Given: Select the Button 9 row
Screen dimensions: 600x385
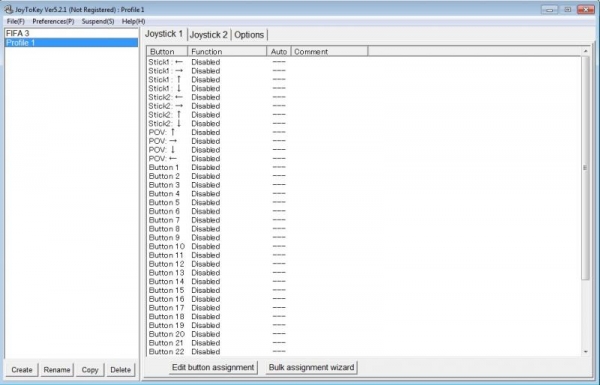Looking at the screenshot, I should click(364, 238).
